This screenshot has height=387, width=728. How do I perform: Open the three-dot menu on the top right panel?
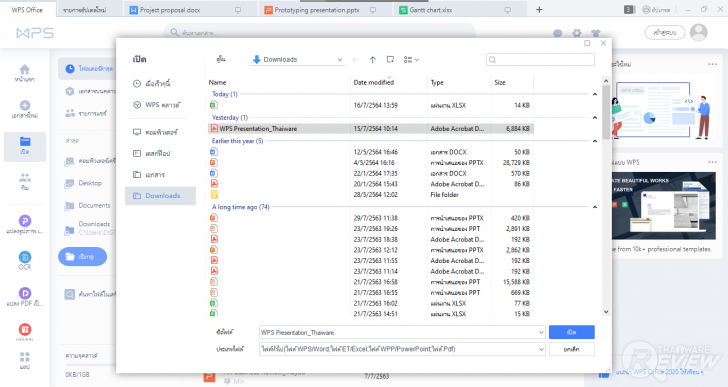713,64
